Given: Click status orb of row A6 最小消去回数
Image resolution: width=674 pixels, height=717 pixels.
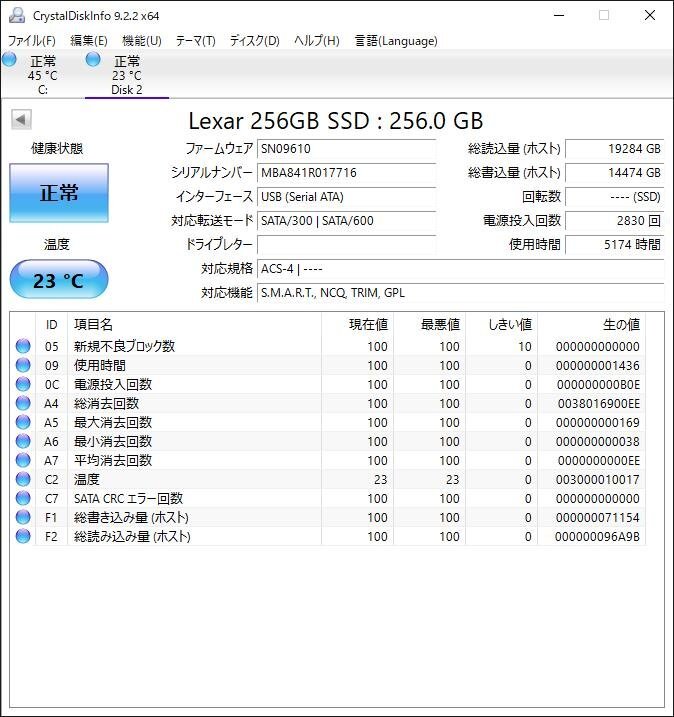Looking at the screenshot, I should click(x=23, y=441).
